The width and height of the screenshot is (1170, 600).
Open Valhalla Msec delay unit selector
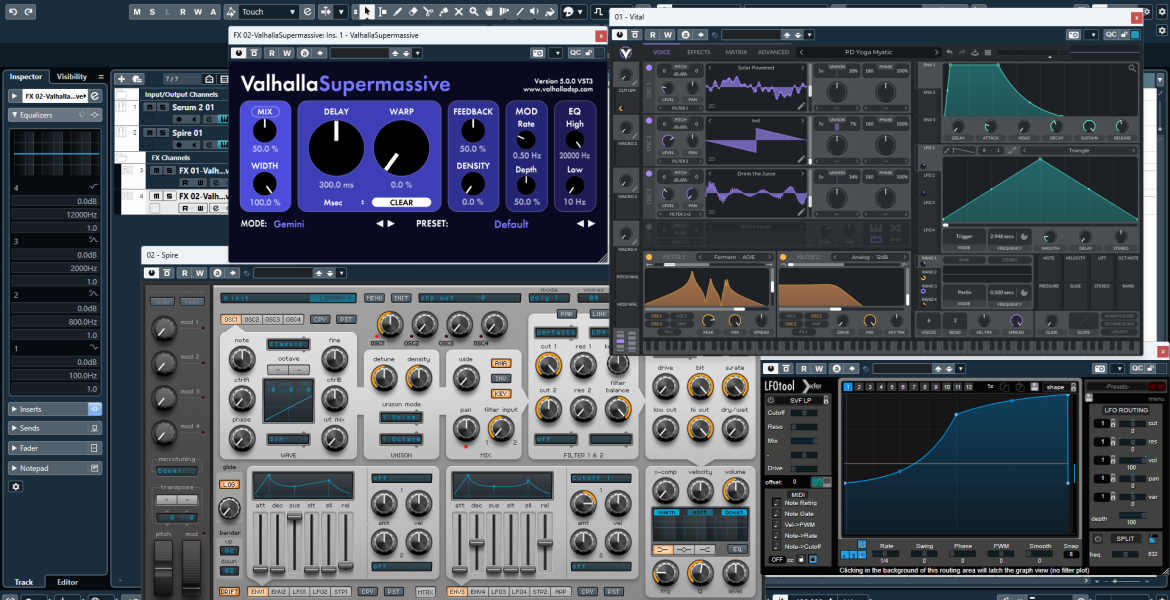[x=343, y=202]
